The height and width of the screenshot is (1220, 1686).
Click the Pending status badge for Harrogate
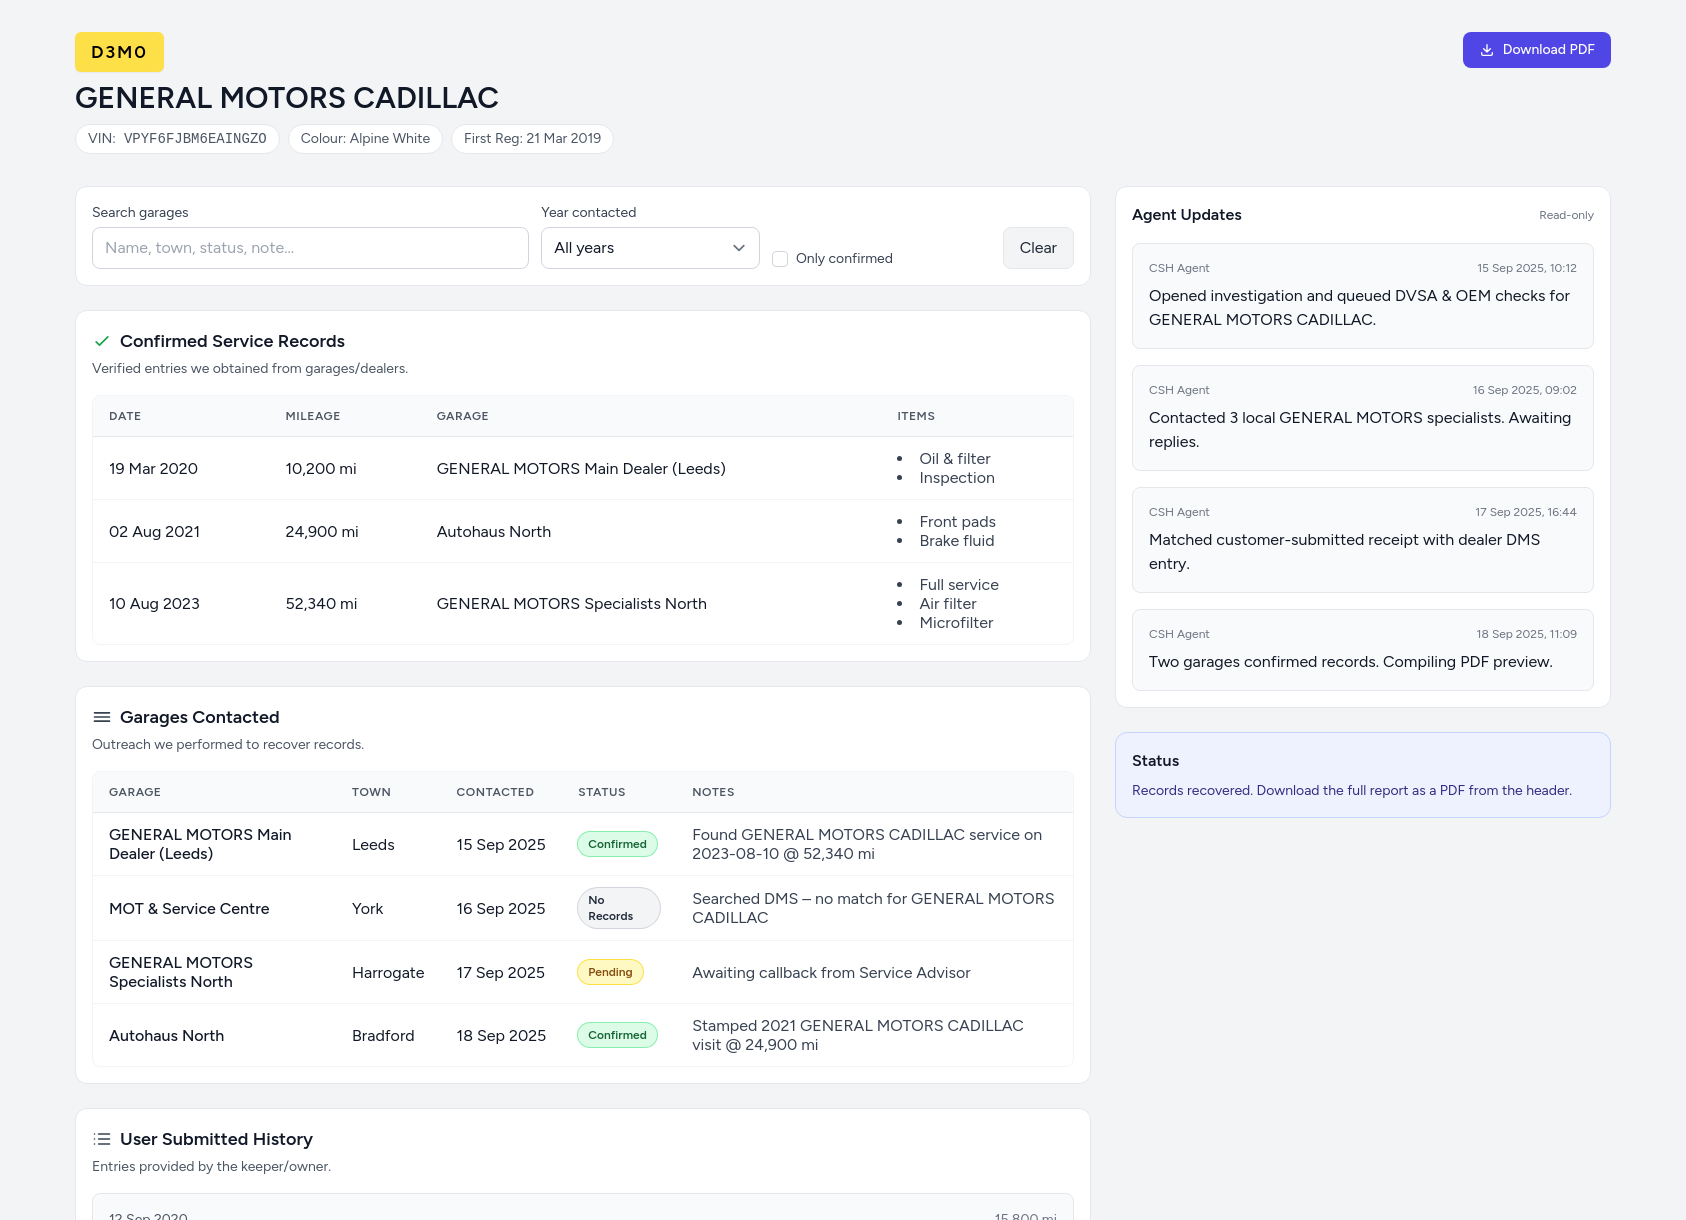[x=610, y=972]
